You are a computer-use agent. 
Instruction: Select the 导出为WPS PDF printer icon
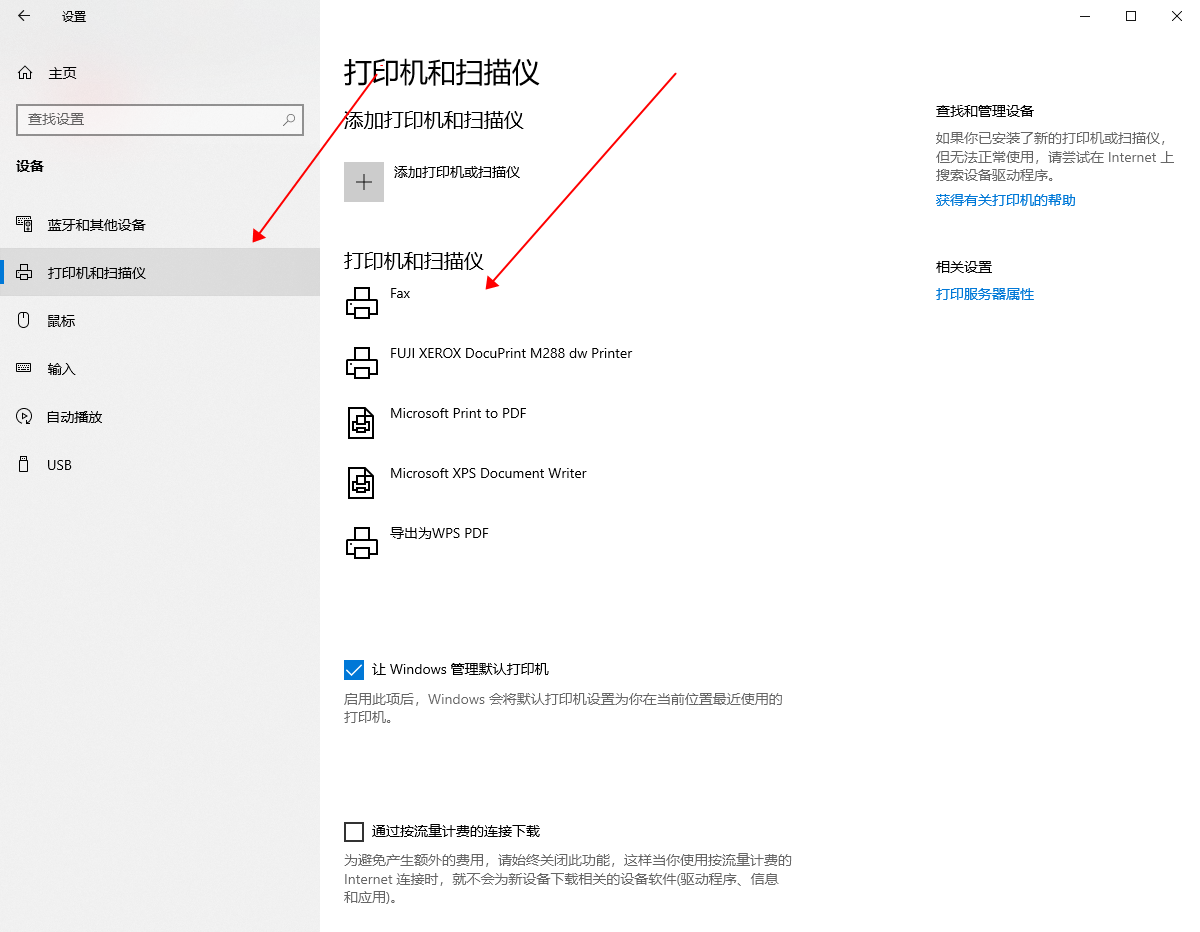pos(361,543)
